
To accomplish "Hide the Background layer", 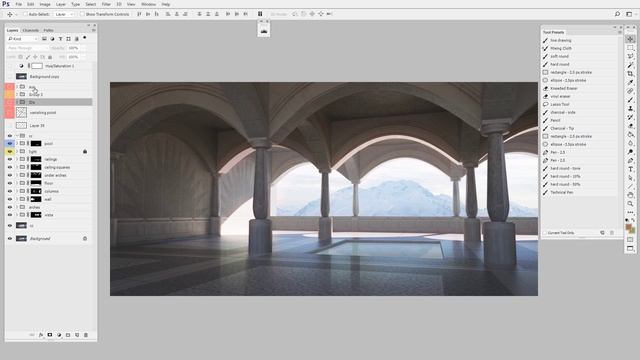I will coord(10,238).
